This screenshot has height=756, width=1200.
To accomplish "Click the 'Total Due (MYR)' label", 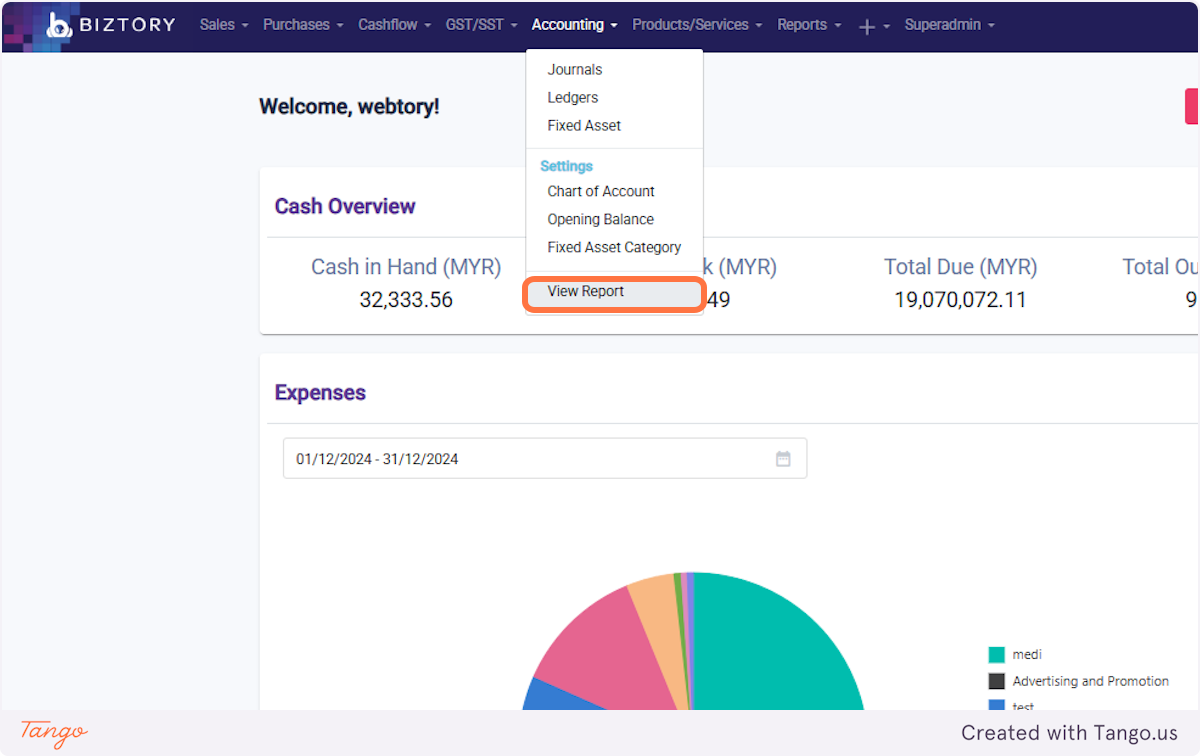I will pos(960,267).
